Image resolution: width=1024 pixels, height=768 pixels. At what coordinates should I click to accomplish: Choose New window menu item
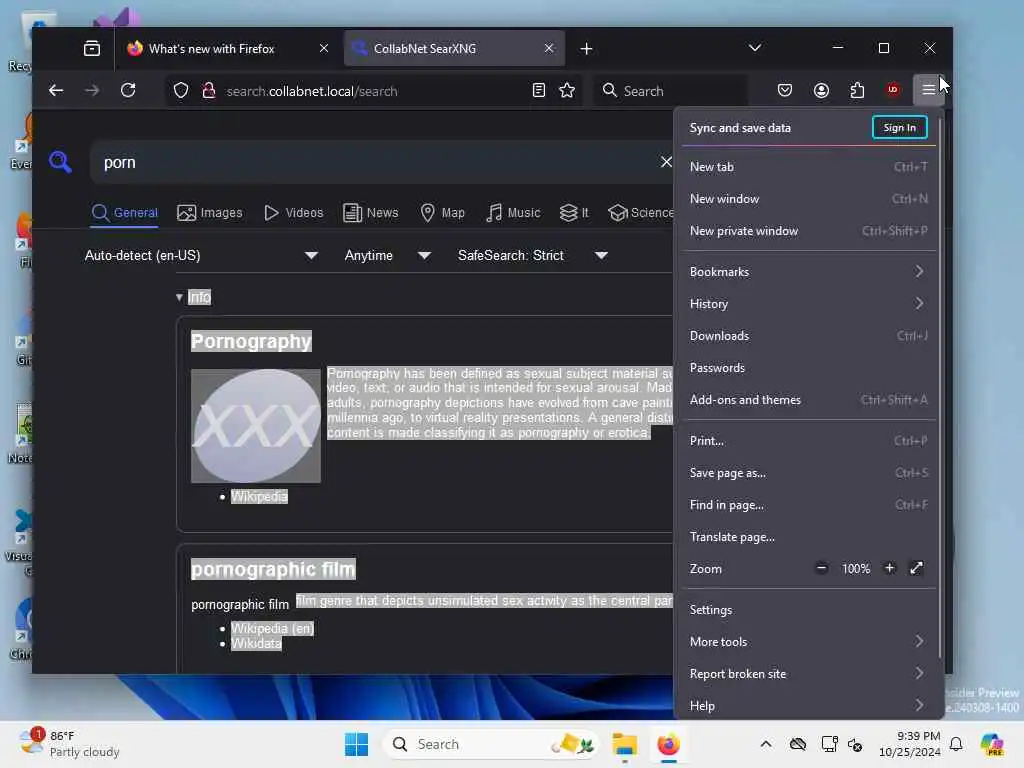(x=808, y=199)
